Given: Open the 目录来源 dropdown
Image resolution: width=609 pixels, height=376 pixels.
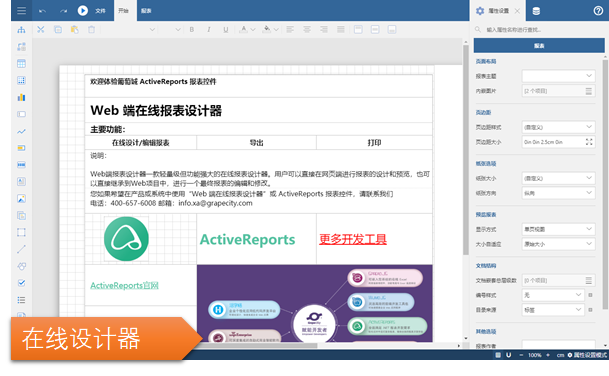Looking at the screenshot, I should (553, 310).
